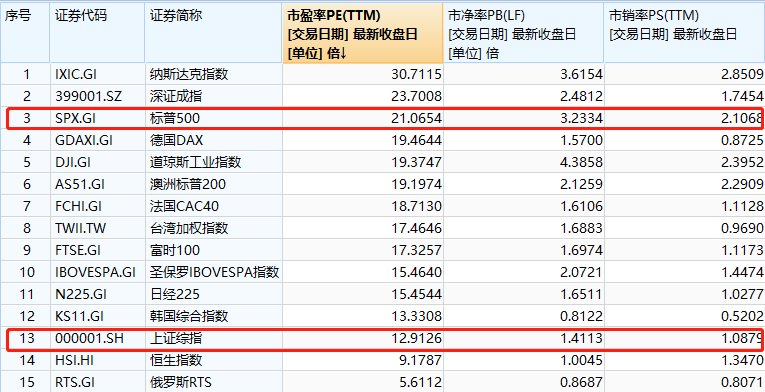The height and width of the screenshot is (392, 765).
Task: Click the 证券代码 column header
Action: click(97, 33)
